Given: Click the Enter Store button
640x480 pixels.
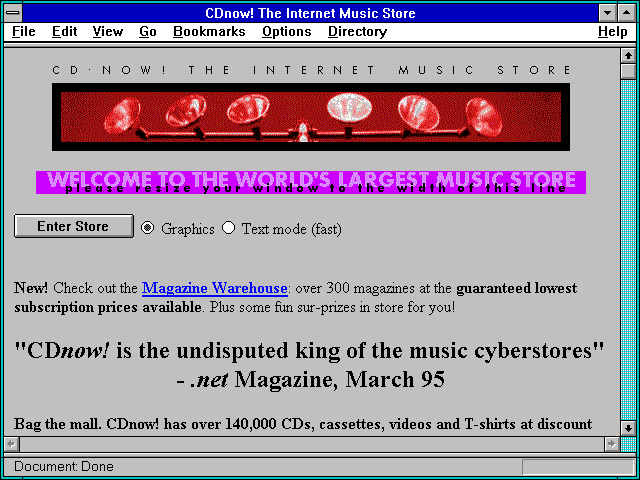Looking at the screenshot, I should [x=73, y=226].
